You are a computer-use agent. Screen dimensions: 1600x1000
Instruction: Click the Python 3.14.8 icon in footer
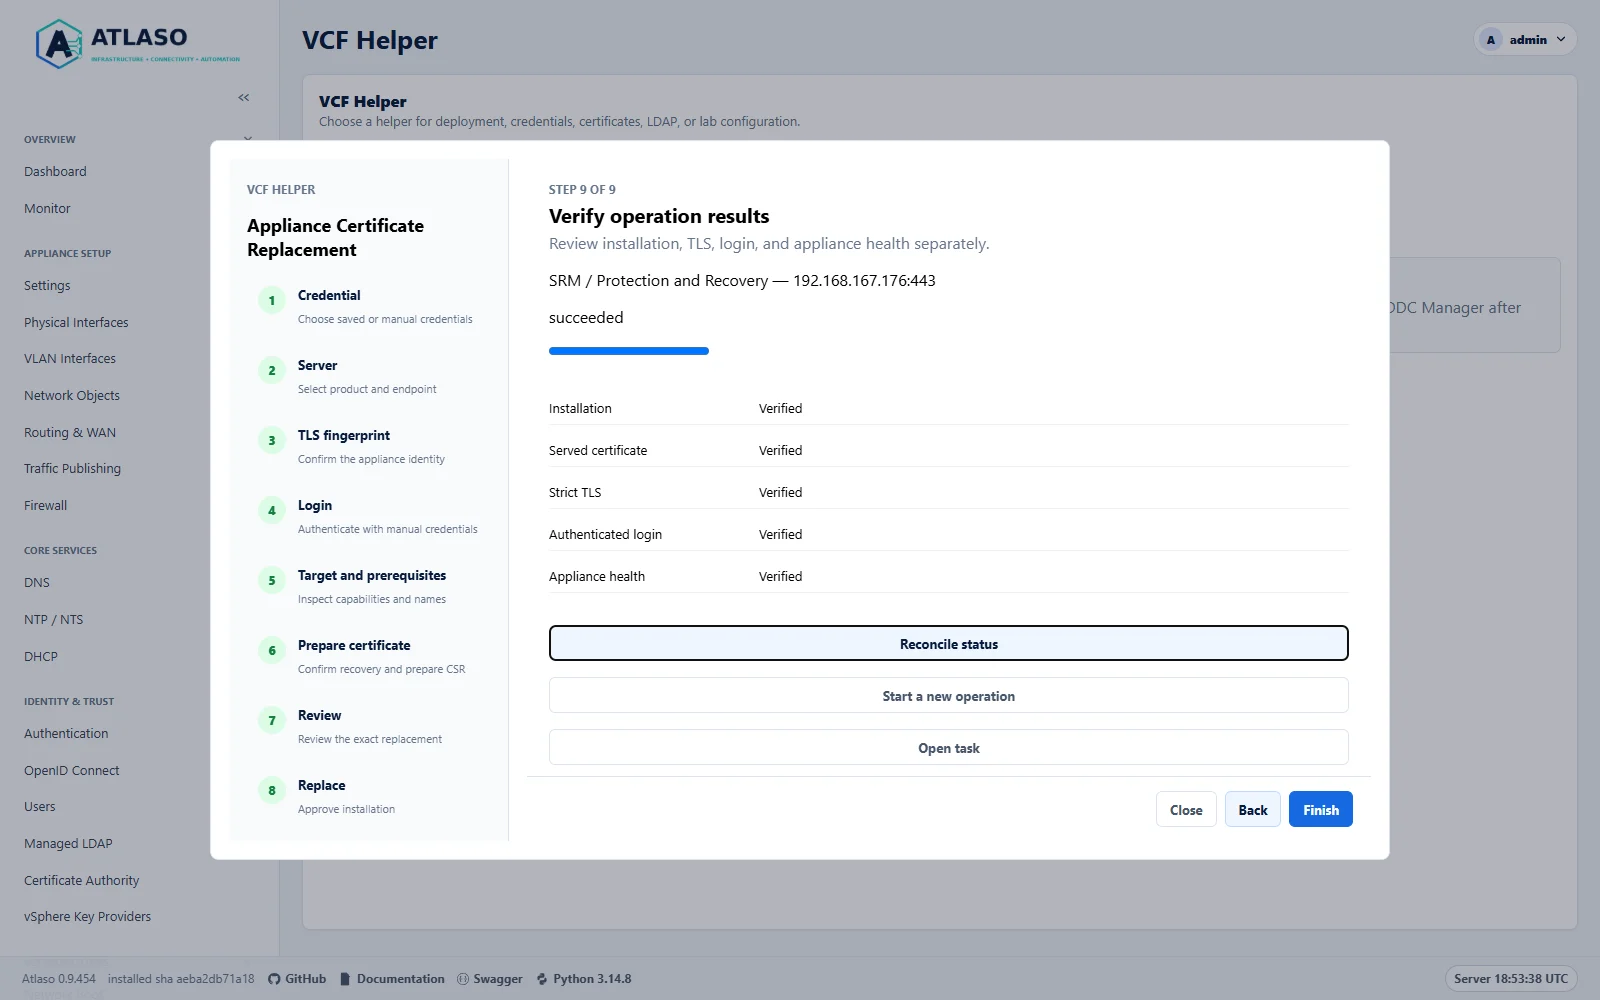tap(542, 979)
